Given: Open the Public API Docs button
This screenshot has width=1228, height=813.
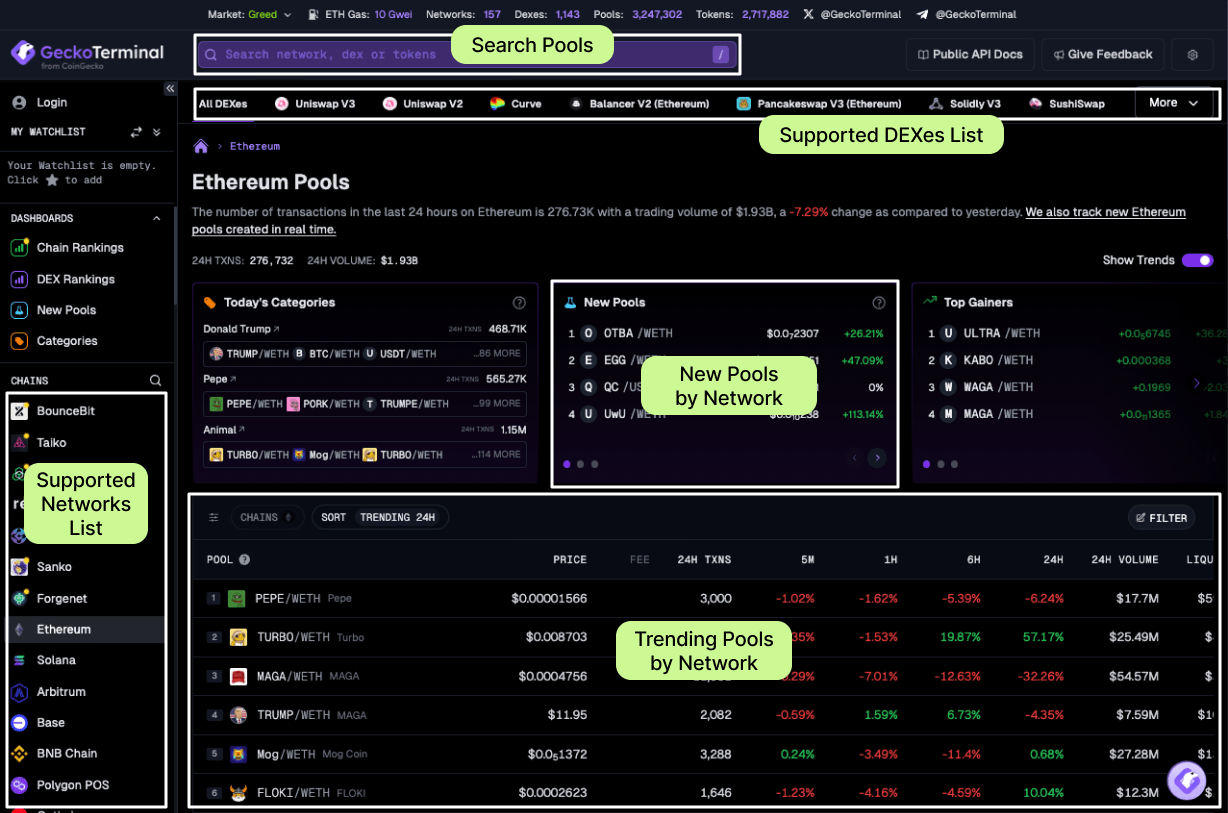Looking at the screenshot, I should tap(970, 55).
